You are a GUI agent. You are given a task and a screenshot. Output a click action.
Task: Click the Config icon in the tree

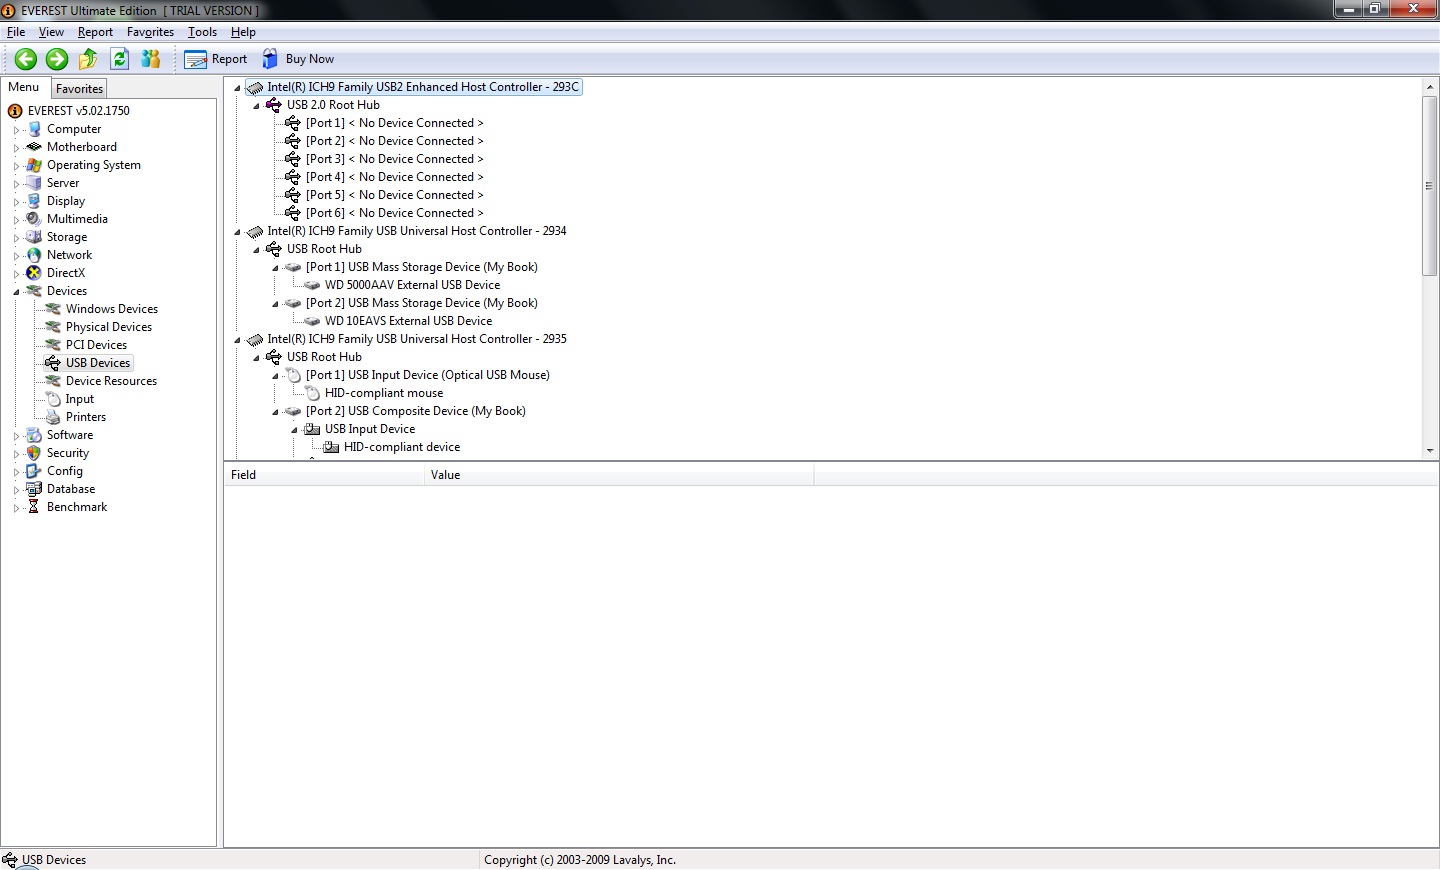(x=34, y=471)
